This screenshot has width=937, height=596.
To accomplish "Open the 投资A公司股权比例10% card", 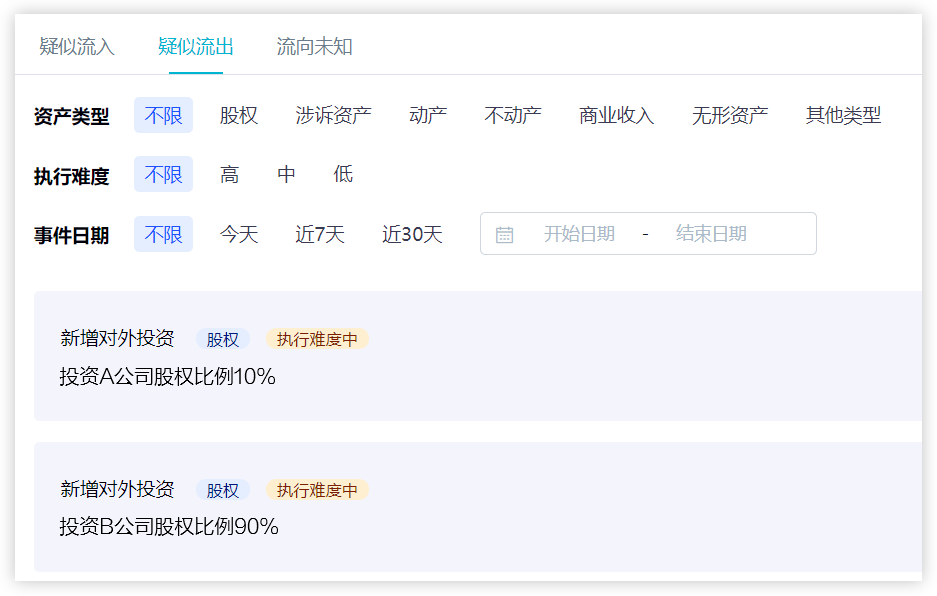I will [478, 356].
